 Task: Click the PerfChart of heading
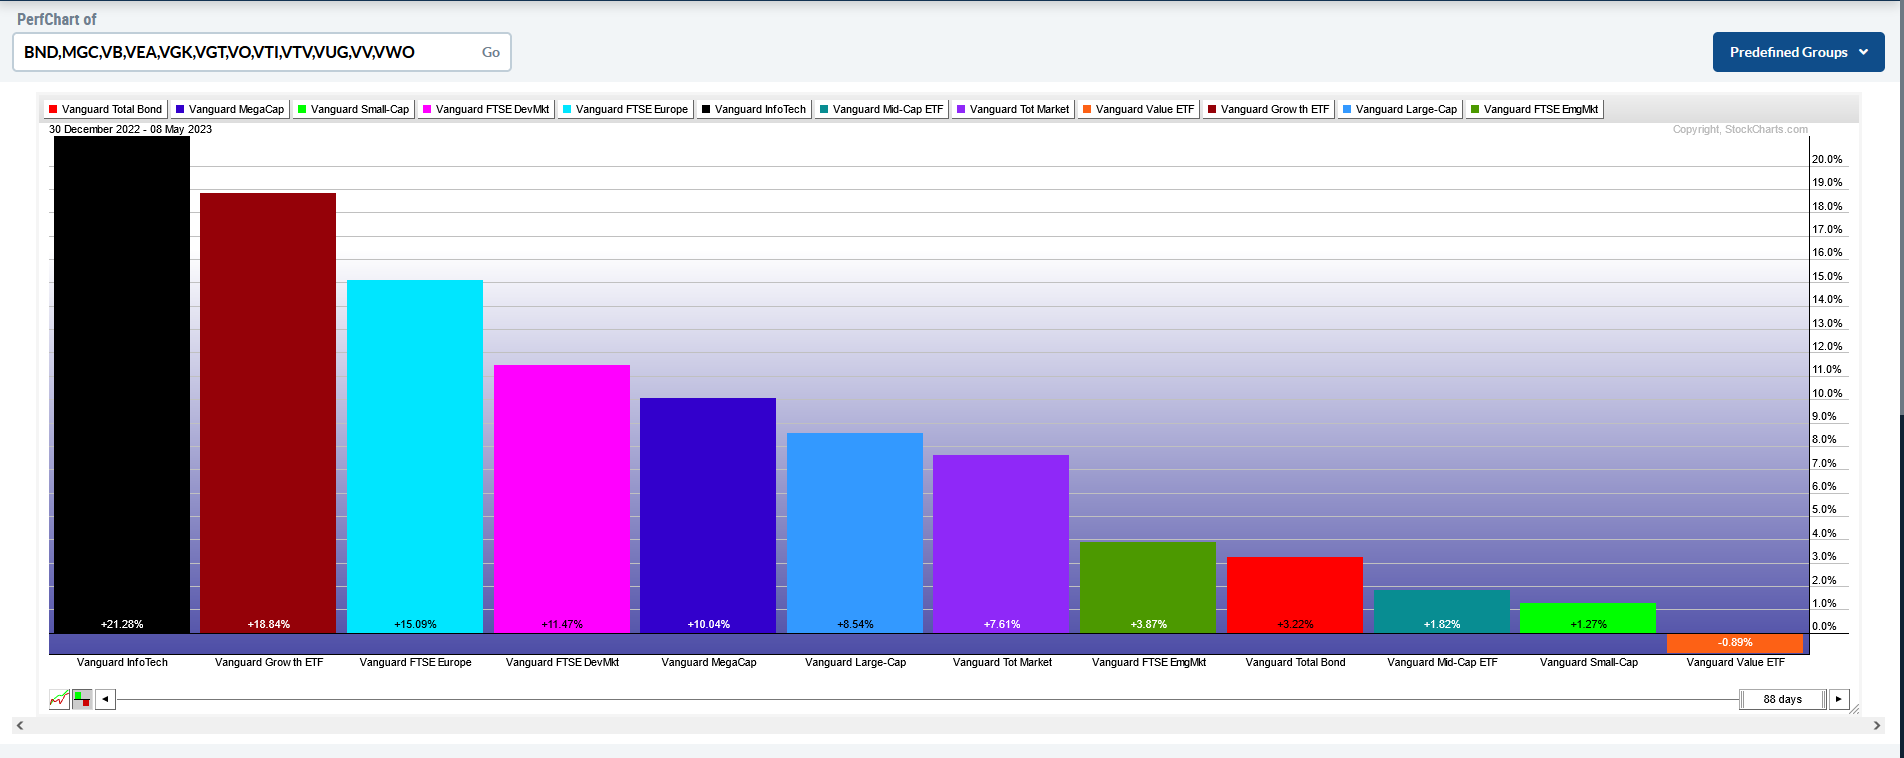coord(57,19)
